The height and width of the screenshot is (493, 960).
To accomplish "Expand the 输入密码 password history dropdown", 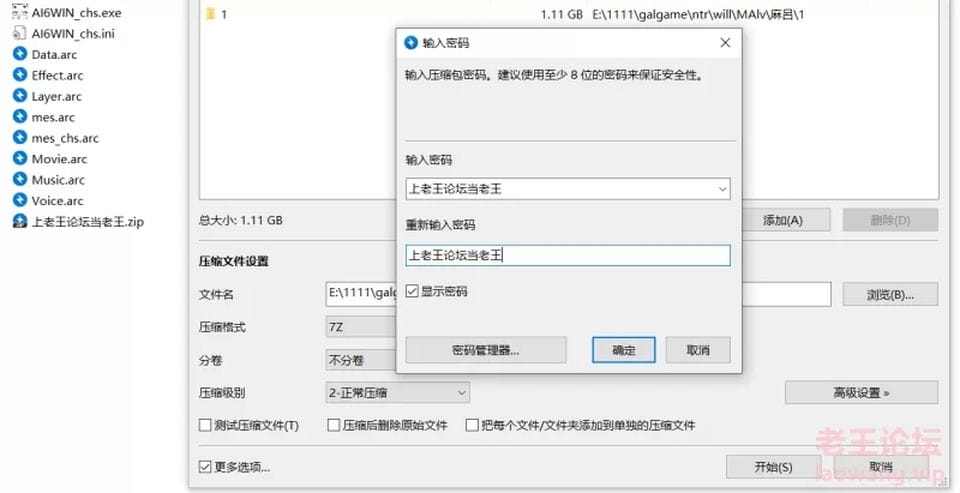I will (x=722, y=189).
